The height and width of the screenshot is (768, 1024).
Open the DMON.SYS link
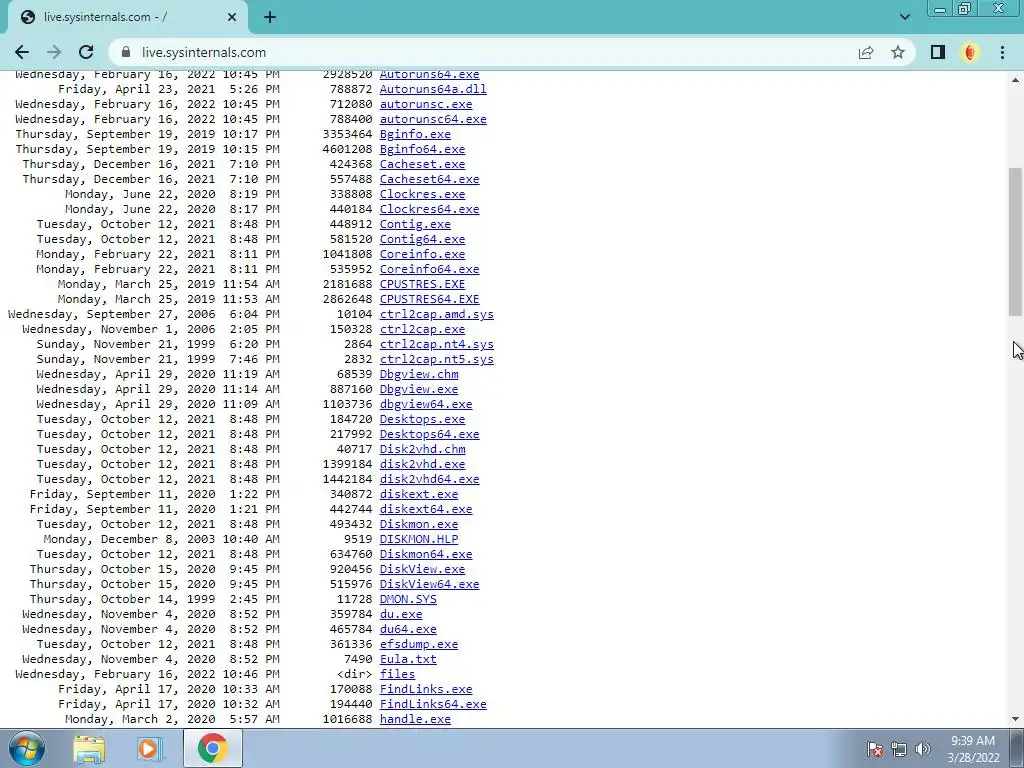[408, 600]
